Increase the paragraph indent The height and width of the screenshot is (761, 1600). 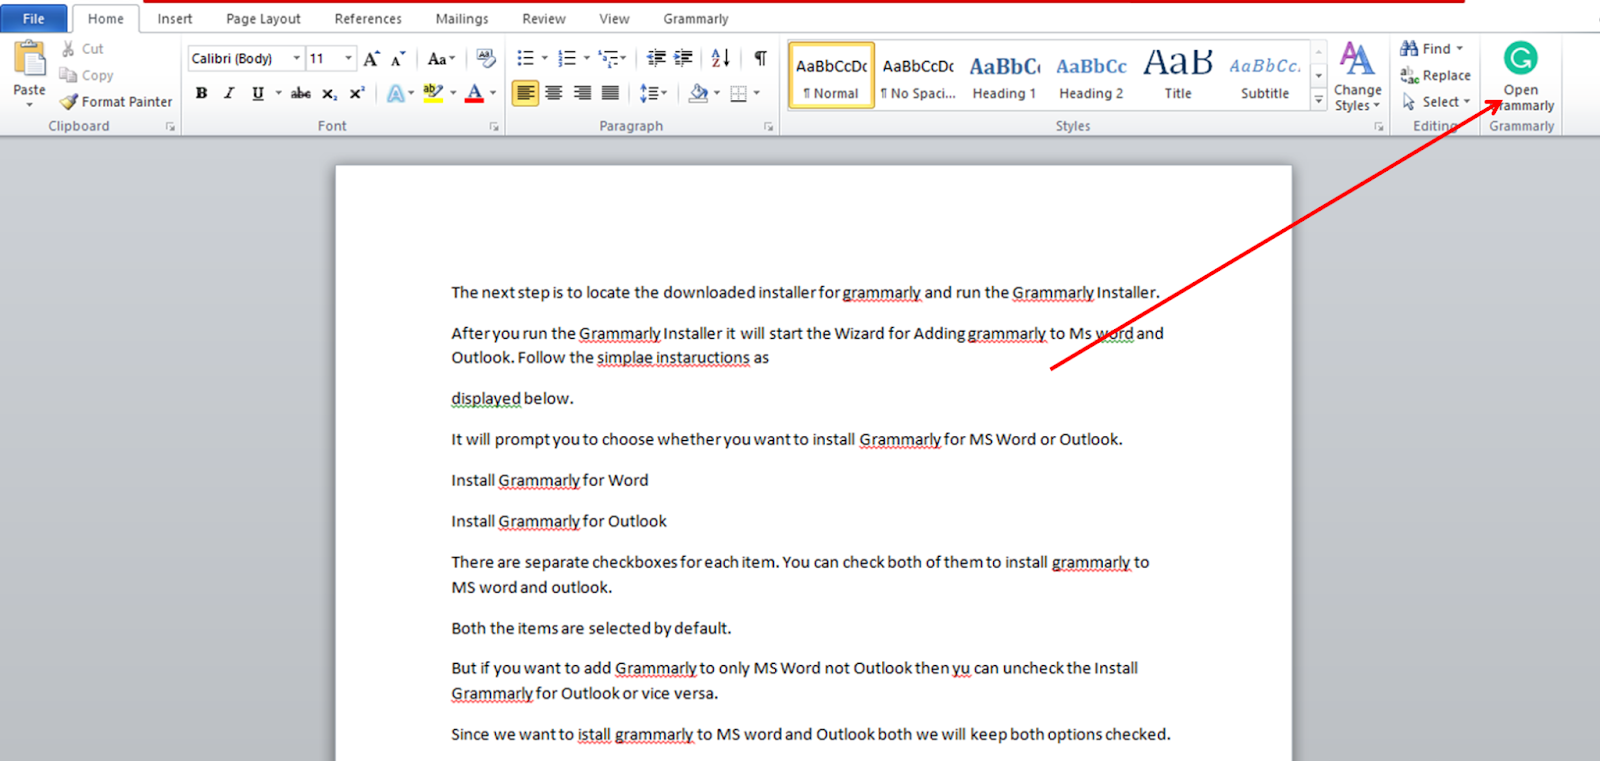pos(684,58)
